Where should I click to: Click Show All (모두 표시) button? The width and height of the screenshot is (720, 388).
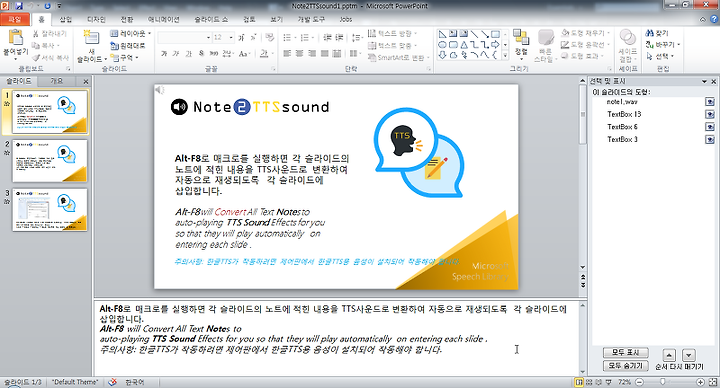(x=625, y=352)
